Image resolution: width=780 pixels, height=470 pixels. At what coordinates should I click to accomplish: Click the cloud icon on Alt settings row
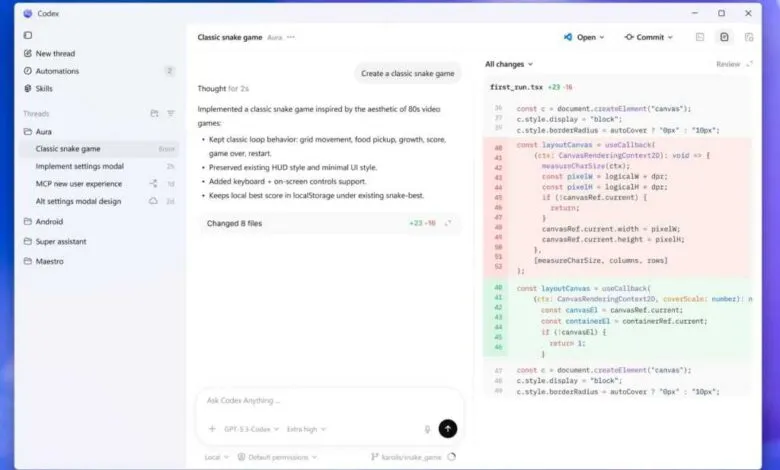pos(153,201)
